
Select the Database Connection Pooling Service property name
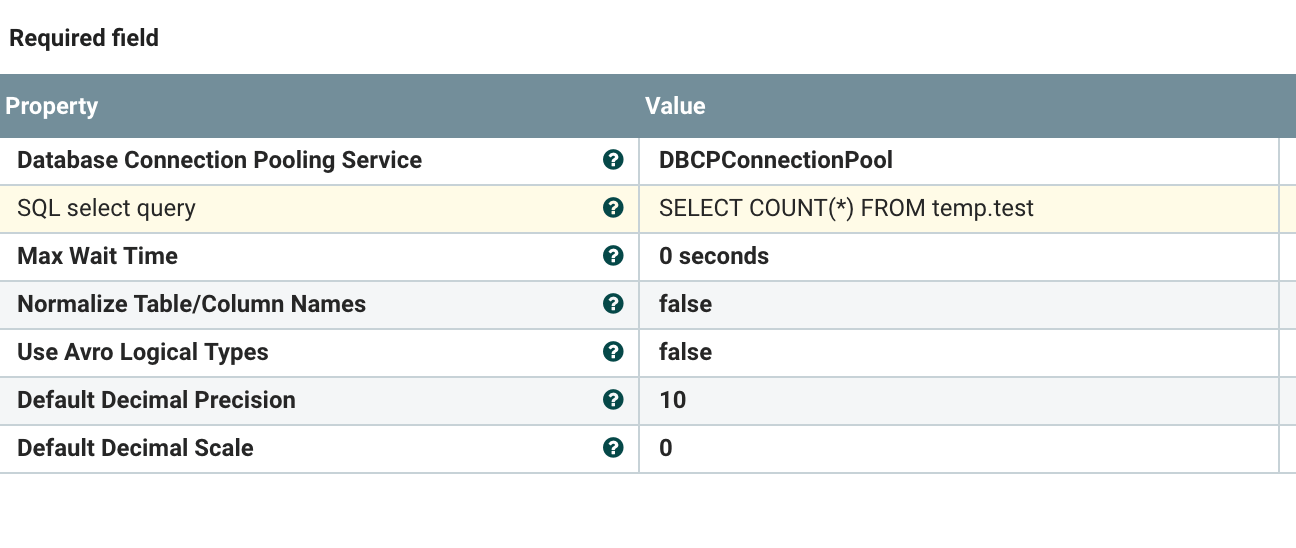219,160
